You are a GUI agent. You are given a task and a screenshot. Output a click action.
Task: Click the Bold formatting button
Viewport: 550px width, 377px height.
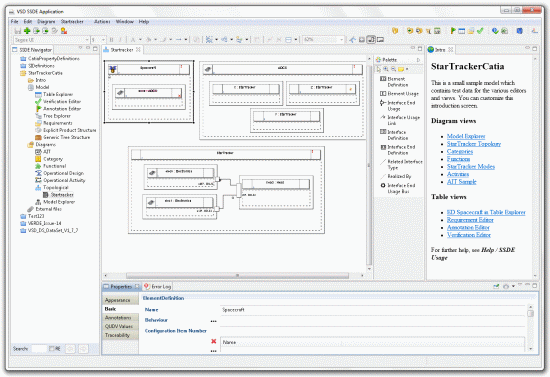click(112, 40)
